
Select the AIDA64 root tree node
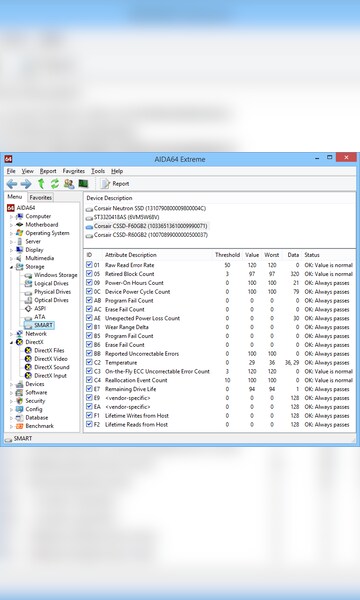coord(21,208)
